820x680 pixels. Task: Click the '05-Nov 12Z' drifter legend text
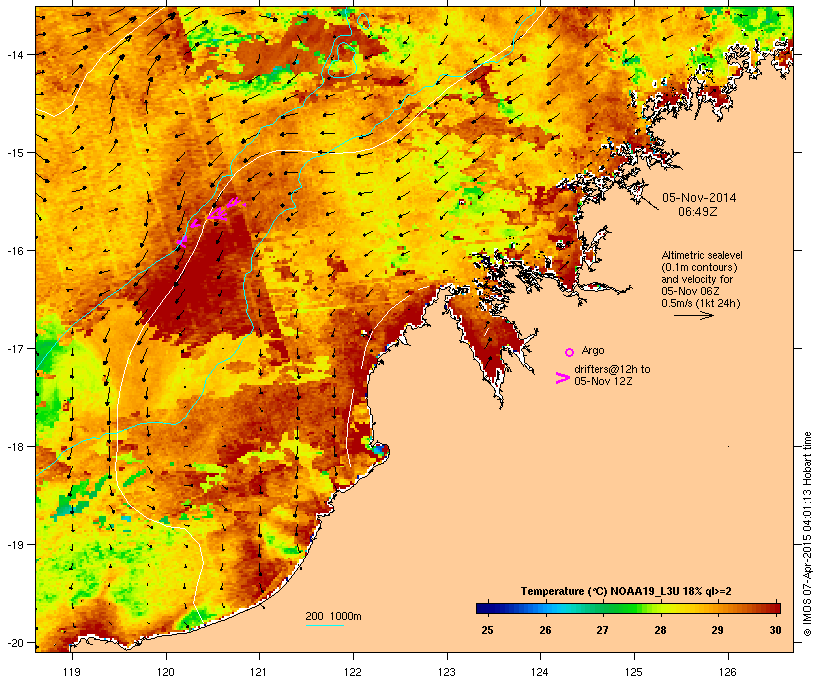pyautogui.click(x=603, y=381)
